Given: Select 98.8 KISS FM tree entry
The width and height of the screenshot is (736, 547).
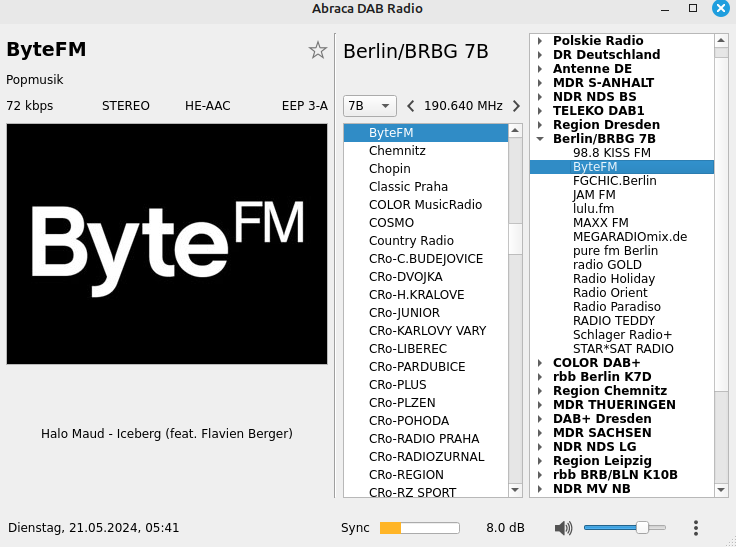Looking at the screenshot, I should pos(611,153).
